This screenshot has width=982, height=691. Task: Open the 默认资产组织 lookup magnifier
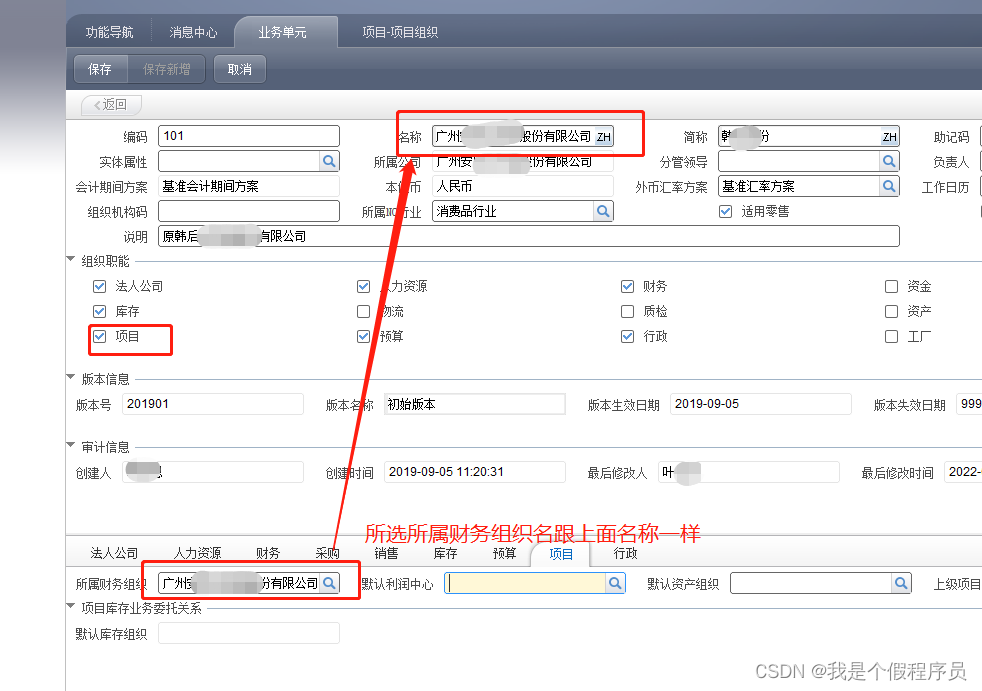[901, 582]
